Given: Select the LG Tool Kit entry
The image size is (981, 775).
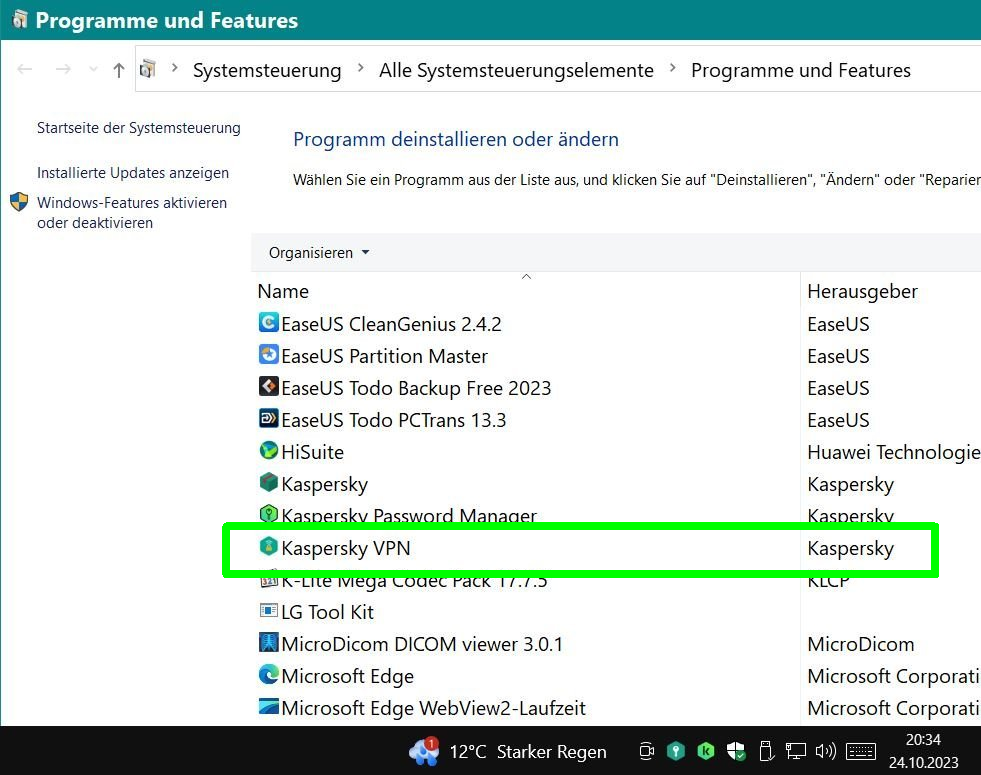Looking at the screenshot, I should 327,612.
